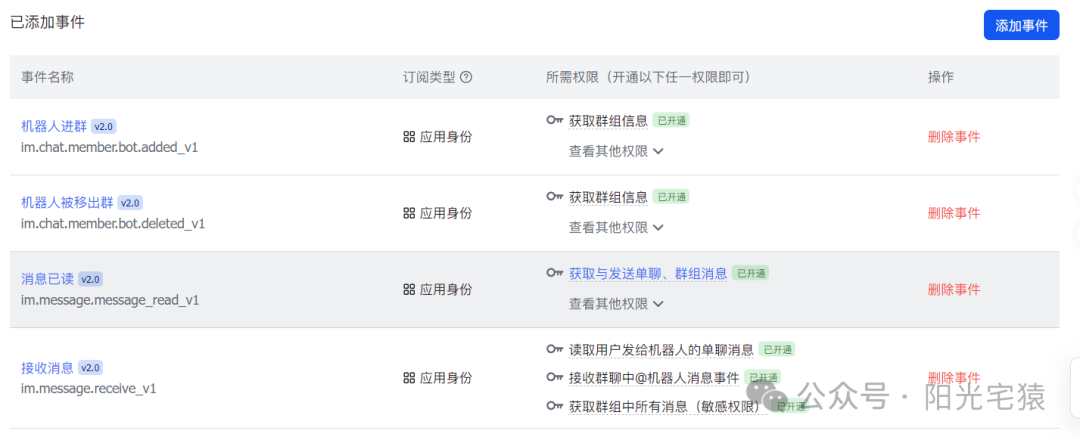Screen dimensions: 1080x440
Task: Click the 添加事件 button
Action: coord(1021,25)
